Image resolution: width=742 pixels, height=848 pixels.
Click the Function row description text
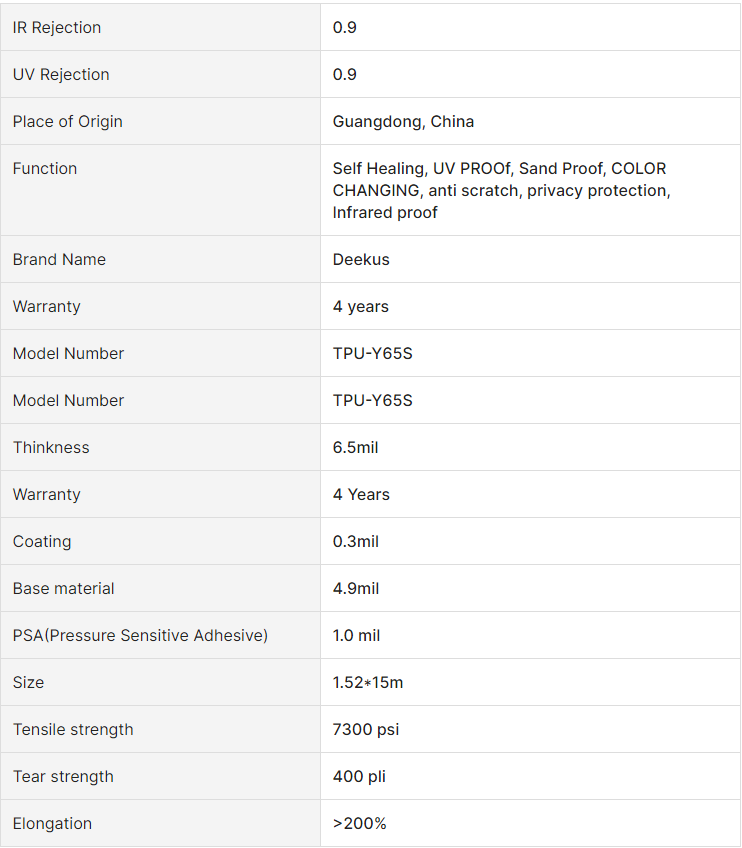(x=501, y=190)
